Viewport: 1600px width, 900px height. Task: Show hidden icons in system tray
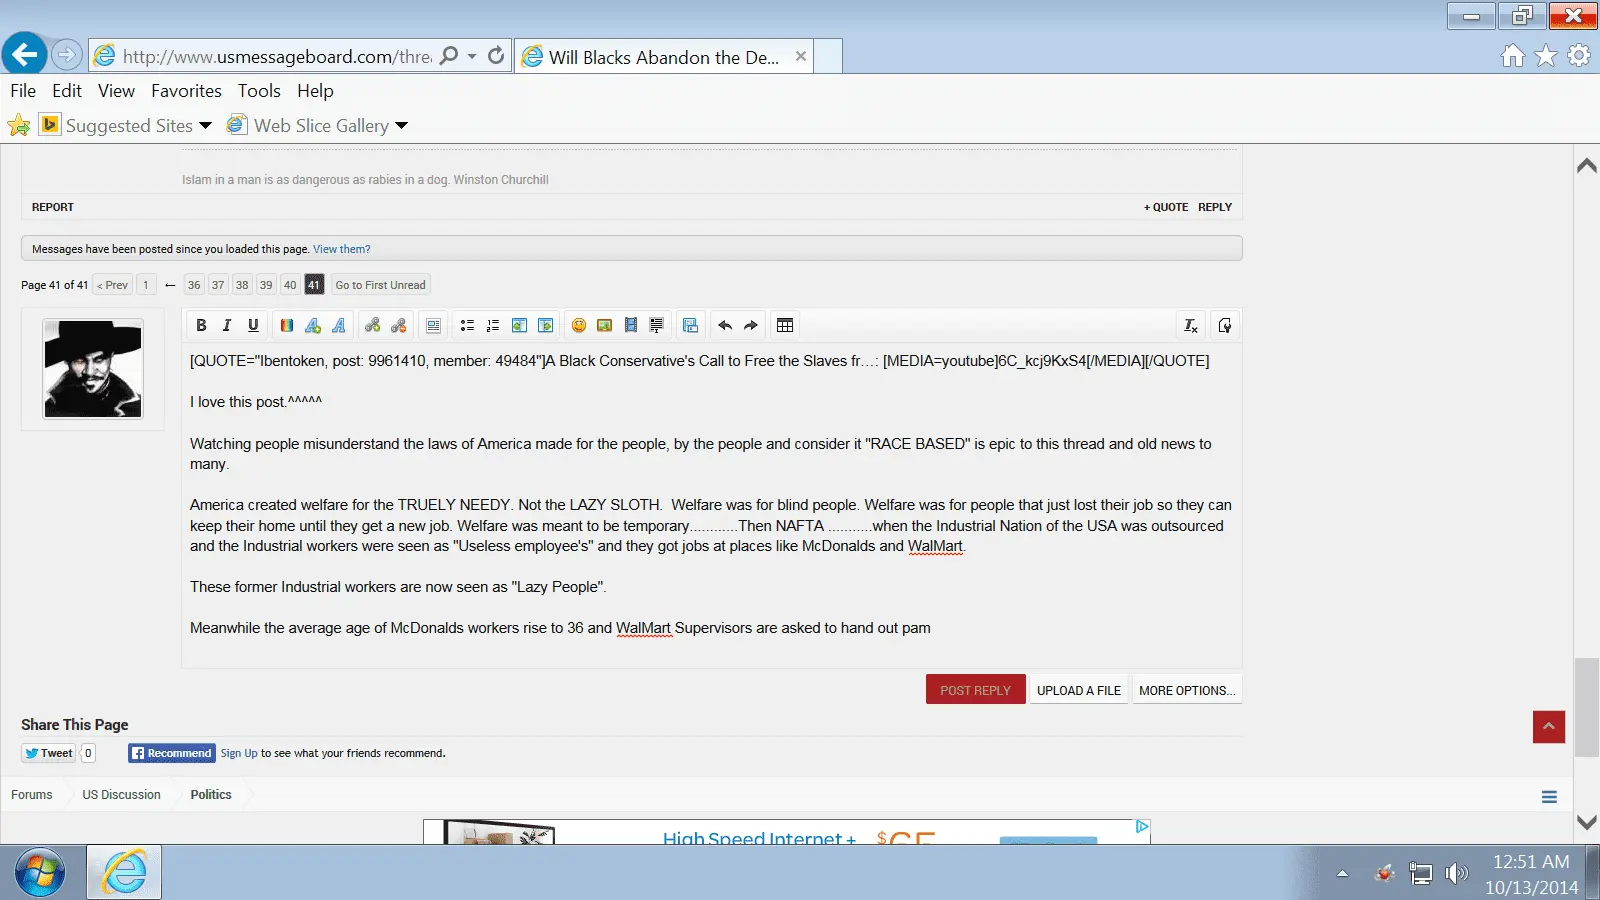1342,873
